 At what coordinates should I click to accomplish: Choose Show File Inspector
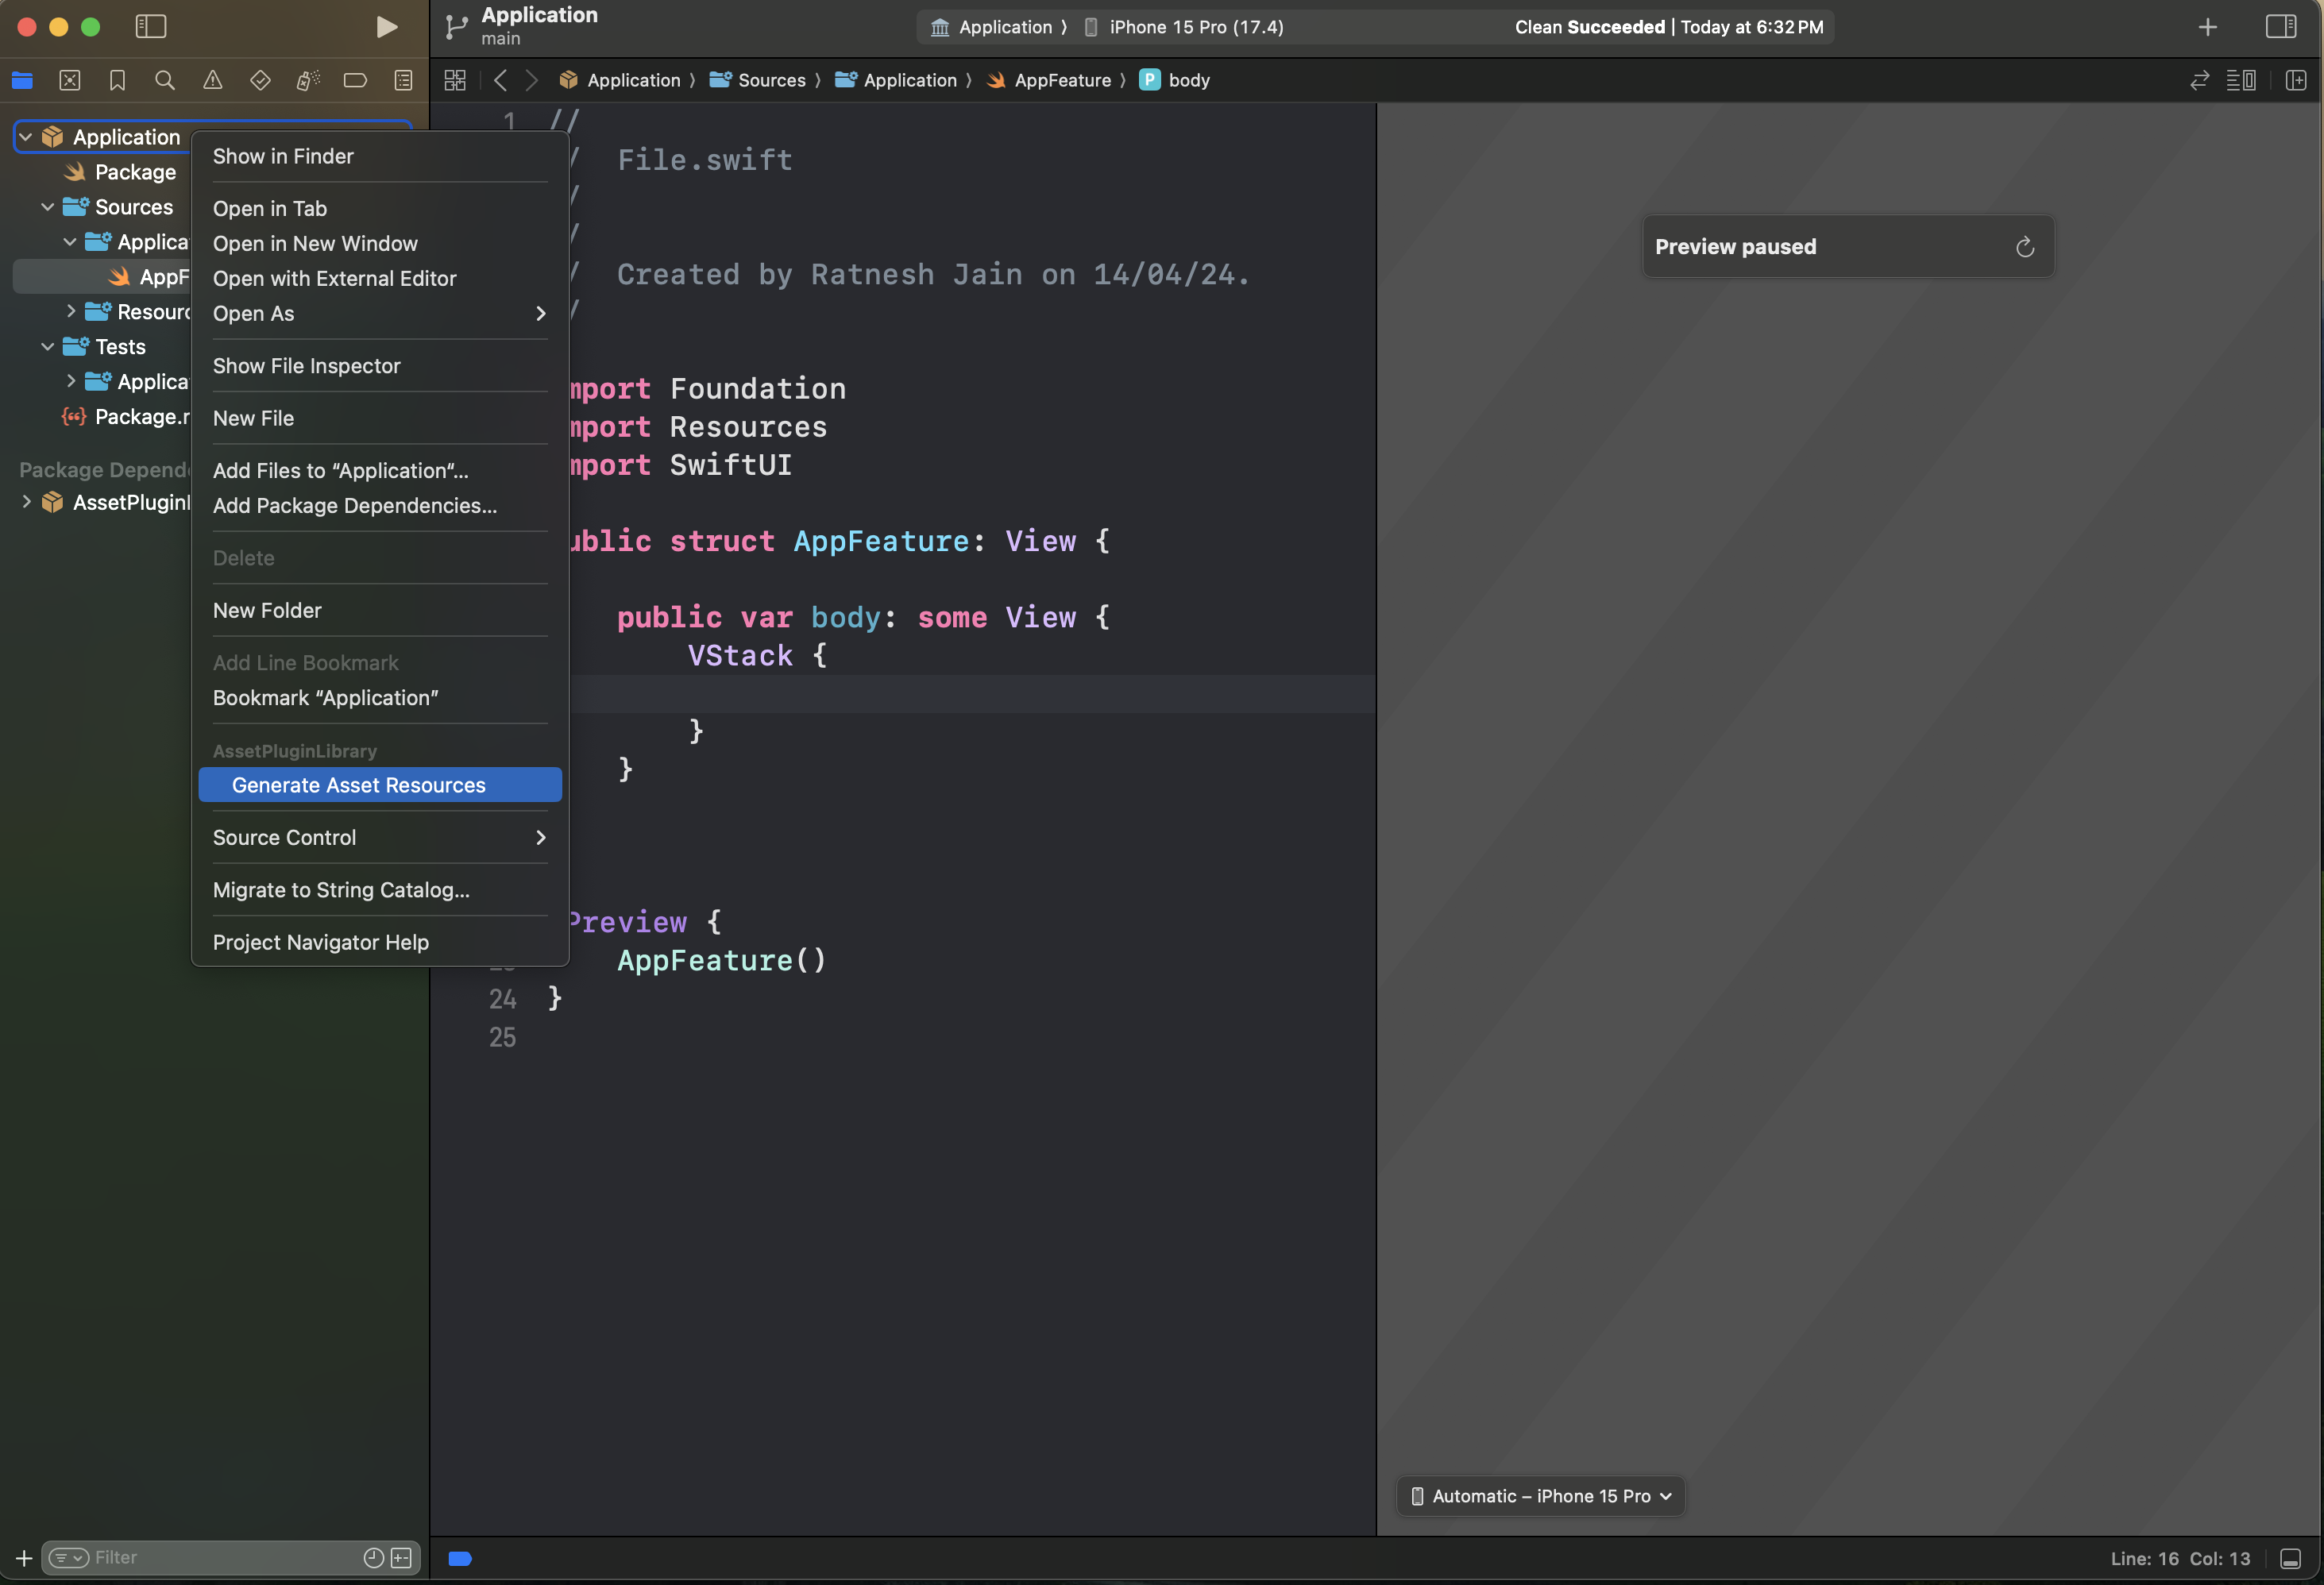[x=380, y=366]
